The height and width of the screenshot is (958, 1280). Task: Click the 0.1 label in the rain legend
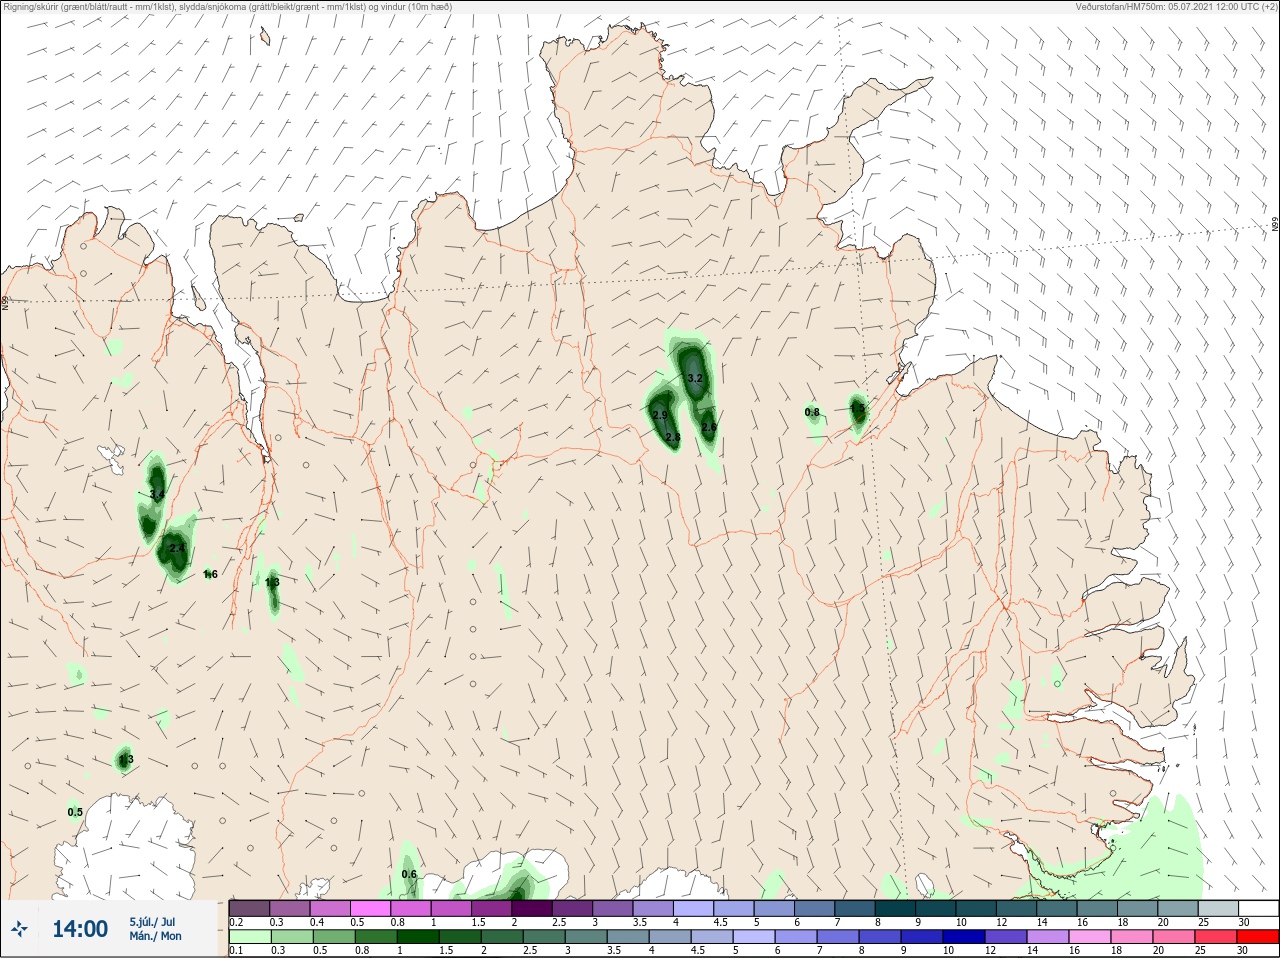point(236,951)
